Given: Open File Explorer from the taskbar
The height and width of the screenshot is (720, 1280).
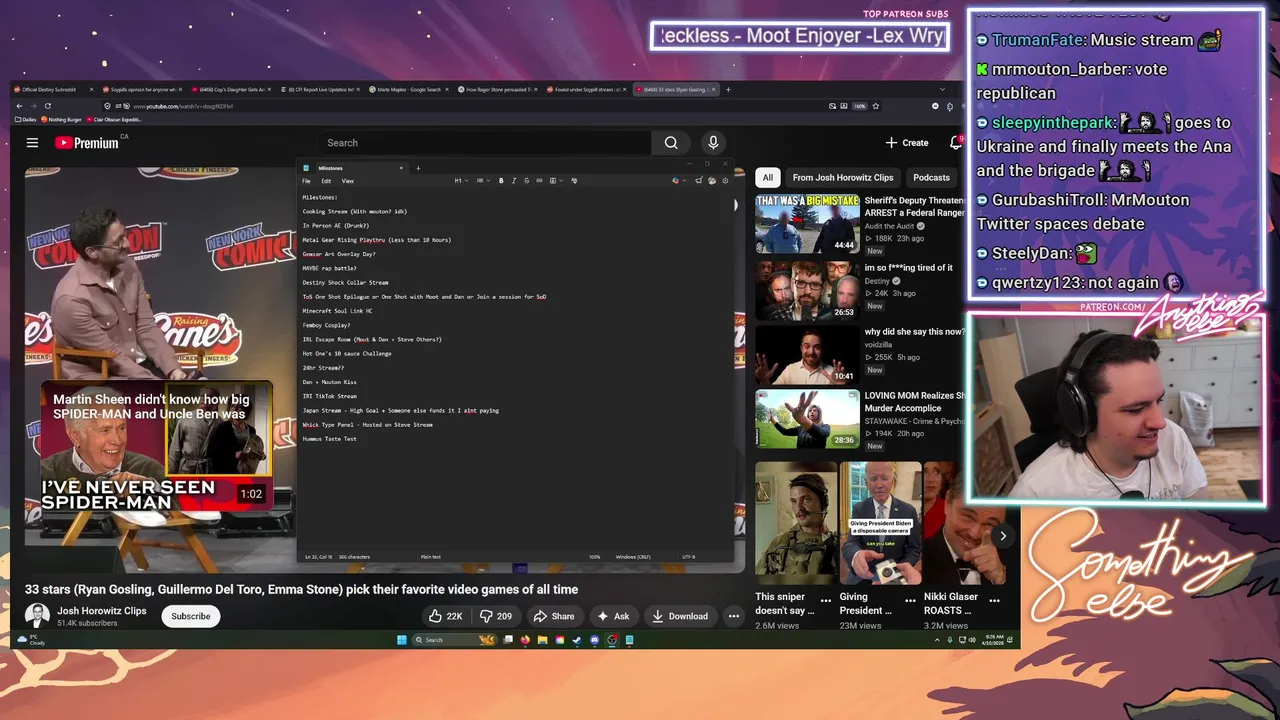Looking at the screenshot, I should click(x=542, y=640).
